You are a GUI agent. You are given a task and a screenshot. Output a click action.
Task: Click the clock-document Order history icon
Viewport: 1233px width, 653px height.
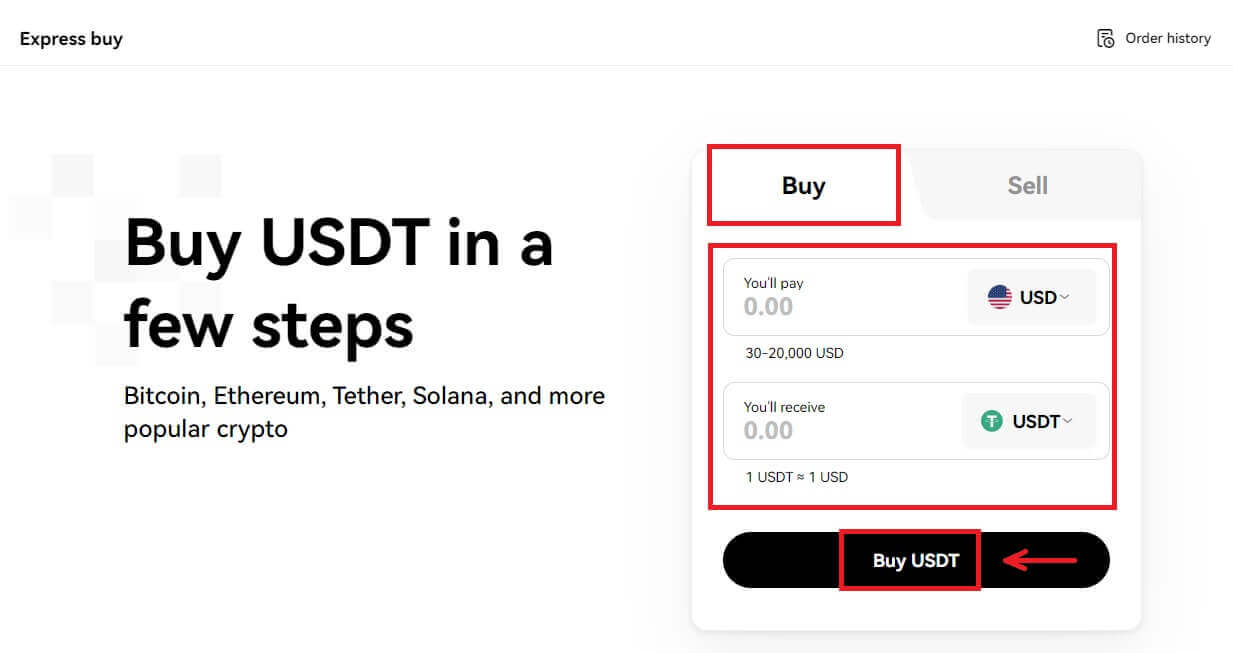click(x=1105, y=38)
